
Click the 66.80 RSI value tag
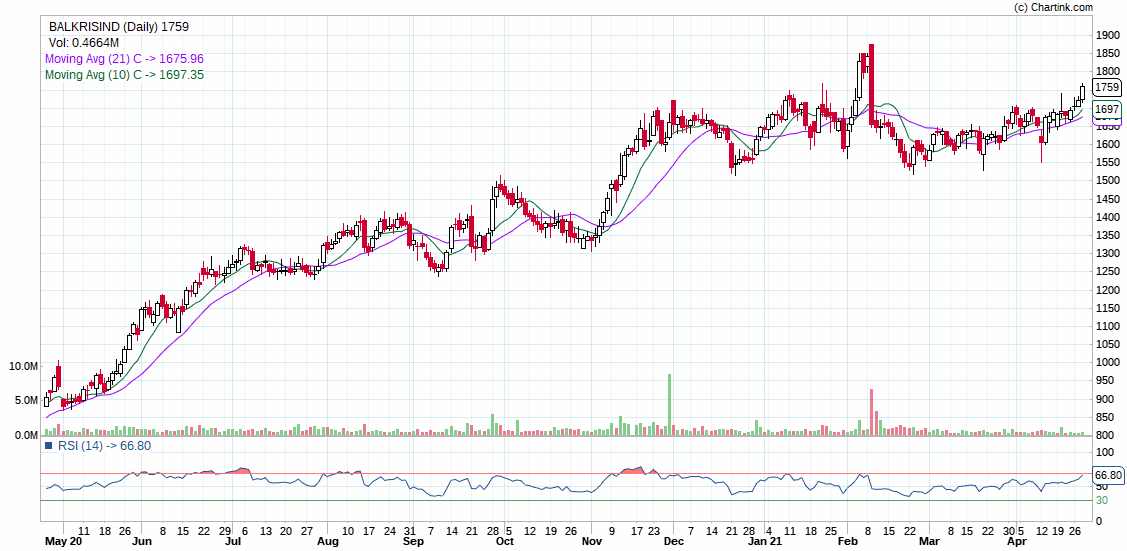[1107, 475]
